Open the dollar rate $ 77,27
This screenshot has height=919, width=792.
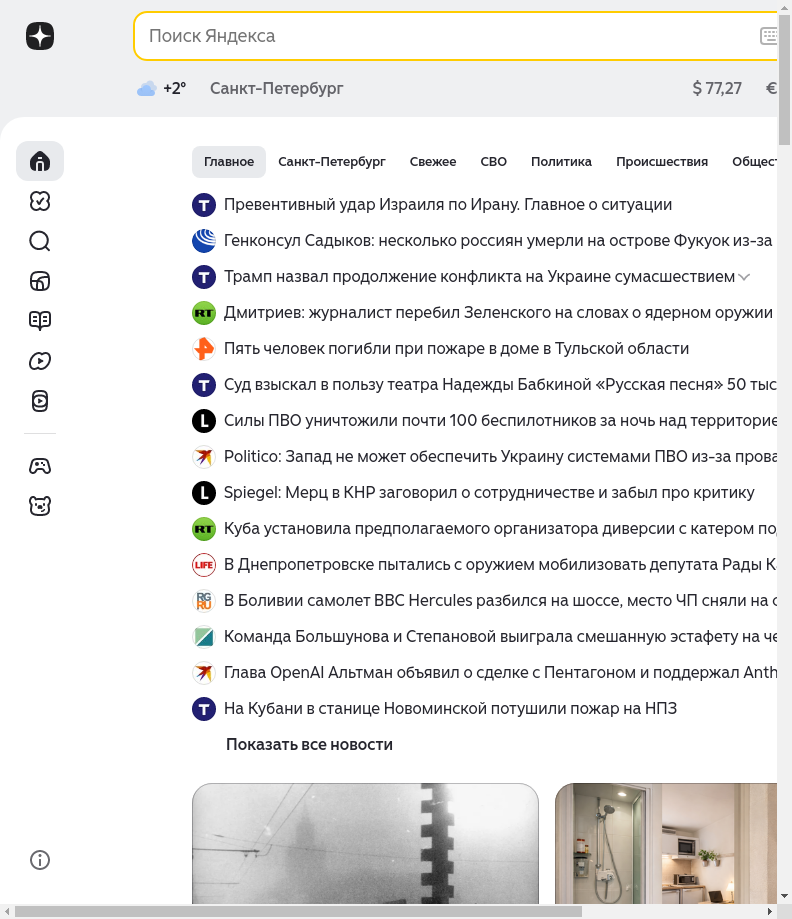pos(717,89)
